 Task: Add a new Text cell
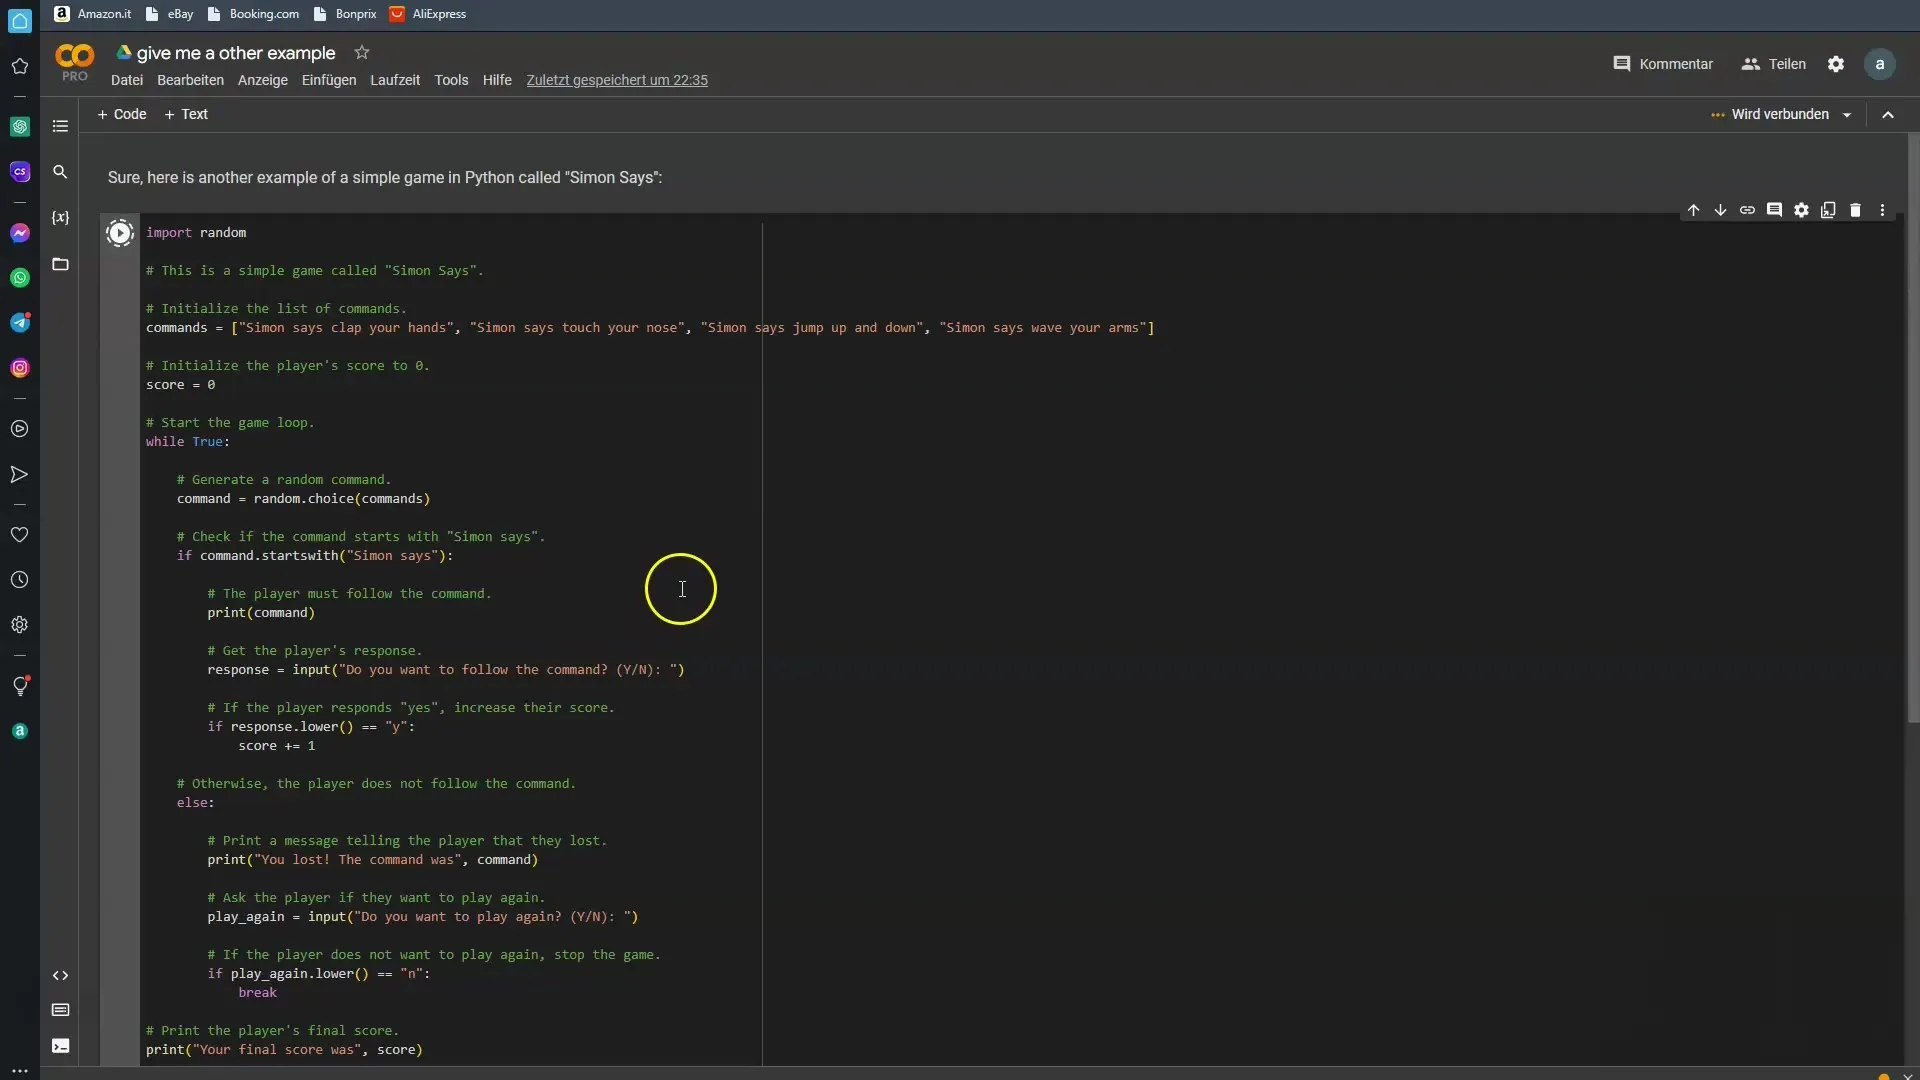(x=186, y=114)
